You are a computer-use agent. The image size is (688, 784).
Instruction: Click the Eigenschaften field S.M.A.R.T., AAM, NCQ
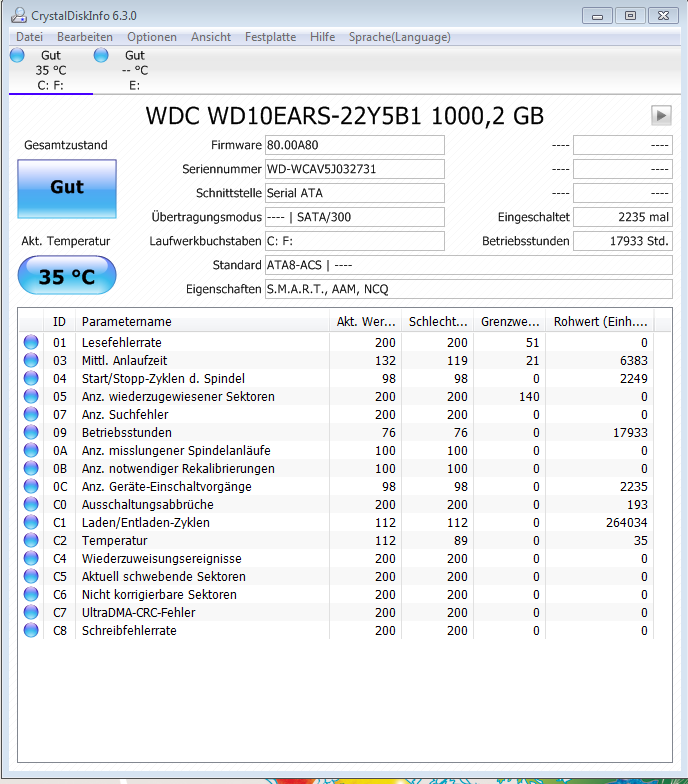coord(468,289)
